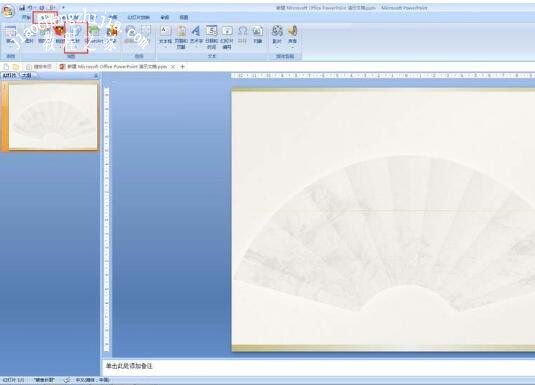Switch to the 大纲 outline pane tab
Image resolution: width=535 pixels, height=385 pixels.
(x=27, y=75)
